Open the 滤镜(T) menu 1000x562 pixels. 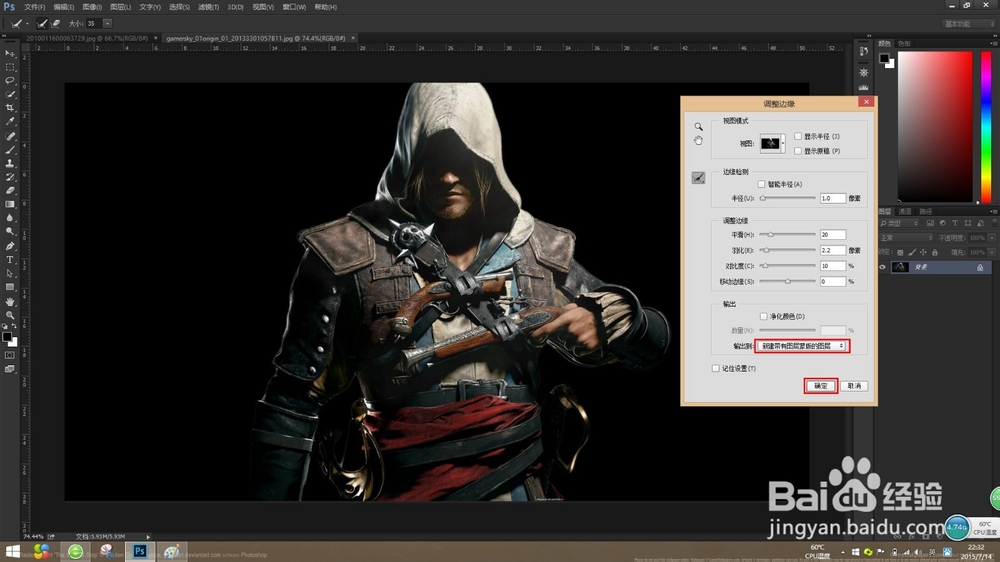[x=208, y=7]
